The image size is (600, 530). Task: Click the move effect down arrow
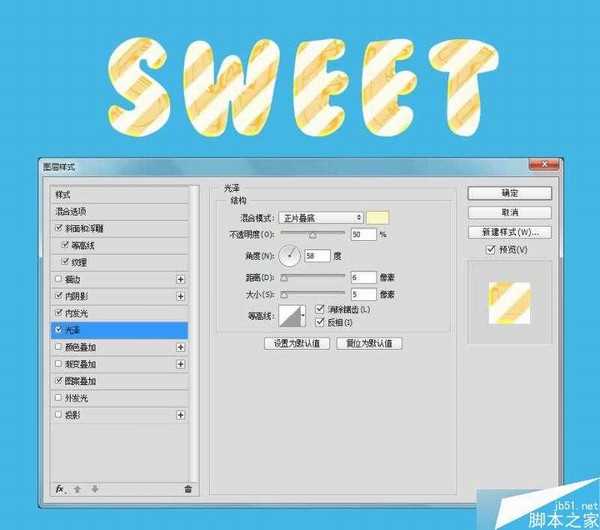(95, 488)
